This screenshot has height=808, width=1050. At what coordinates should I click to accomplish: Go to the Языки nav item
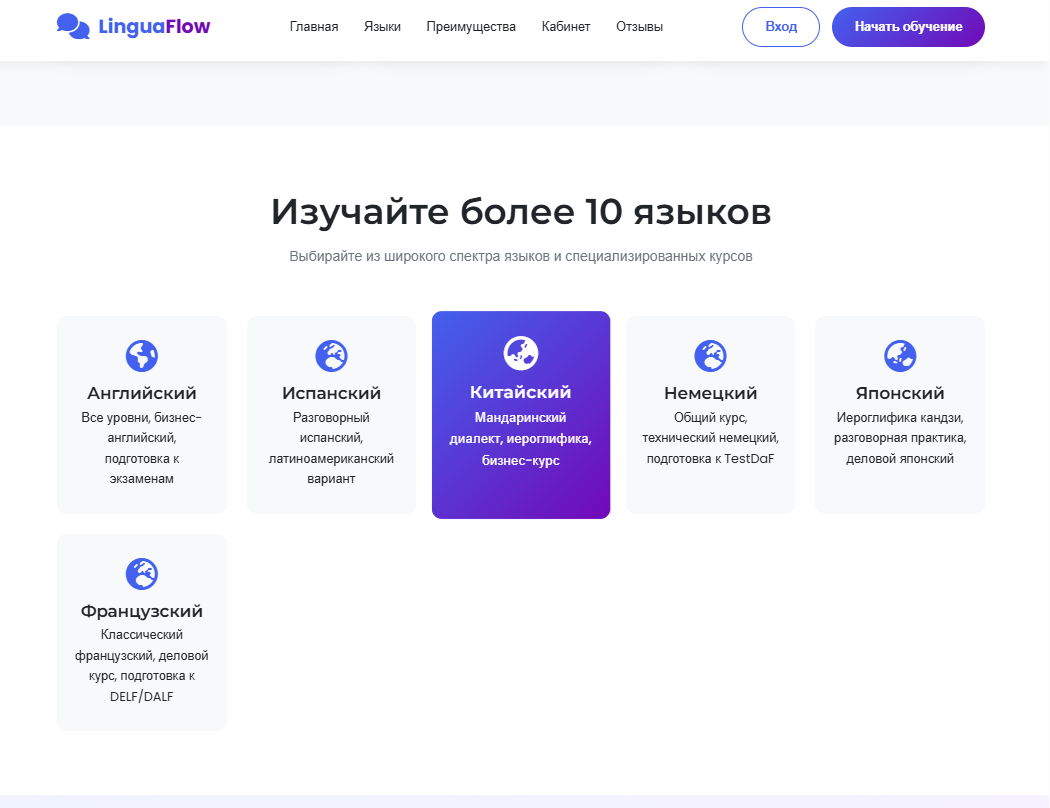[382, 27]
